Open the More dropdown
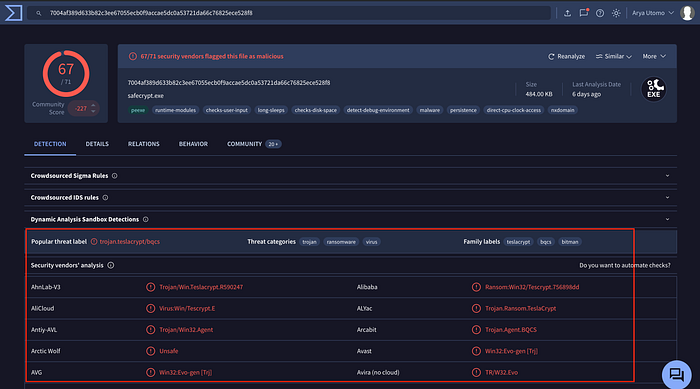 [654, 56]
